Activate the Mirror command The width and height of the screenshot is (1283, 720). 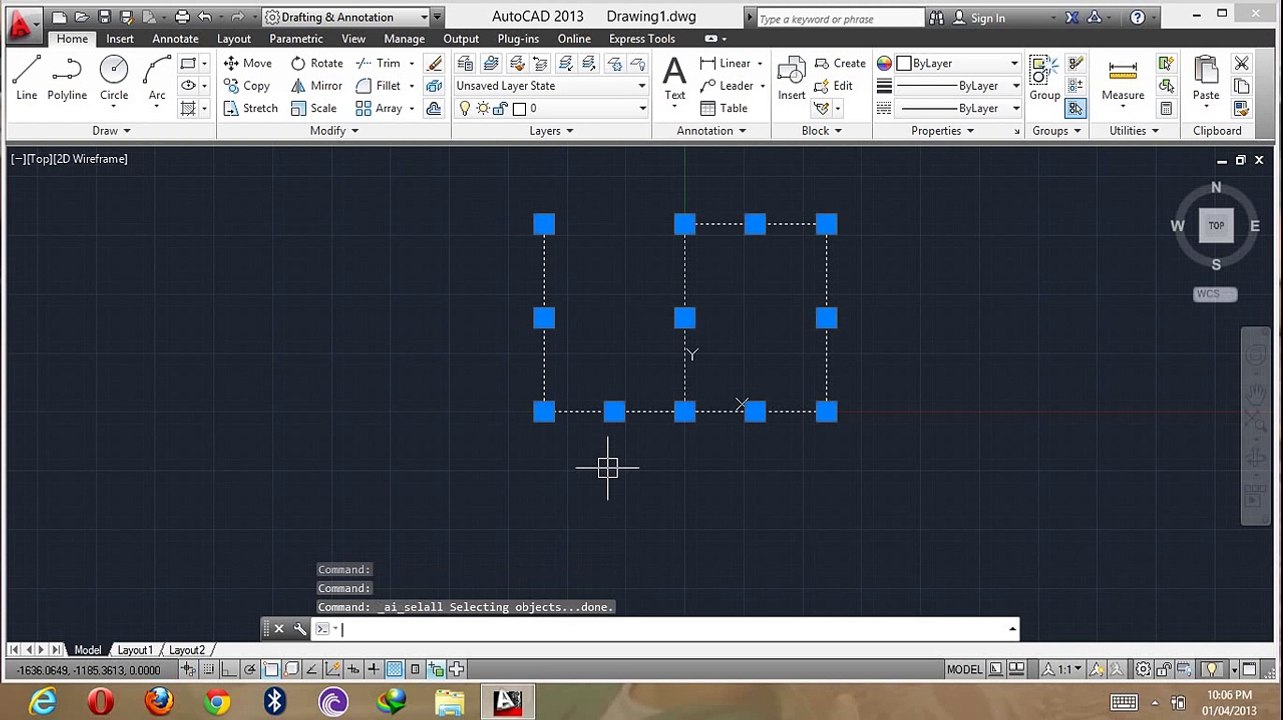pos(316,86)
